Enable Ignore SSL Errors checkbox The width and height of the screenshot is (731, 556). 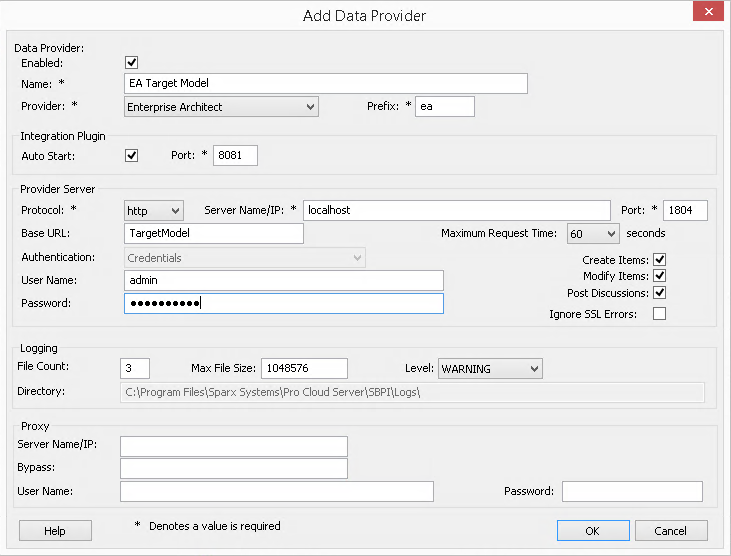pos(659,314)
